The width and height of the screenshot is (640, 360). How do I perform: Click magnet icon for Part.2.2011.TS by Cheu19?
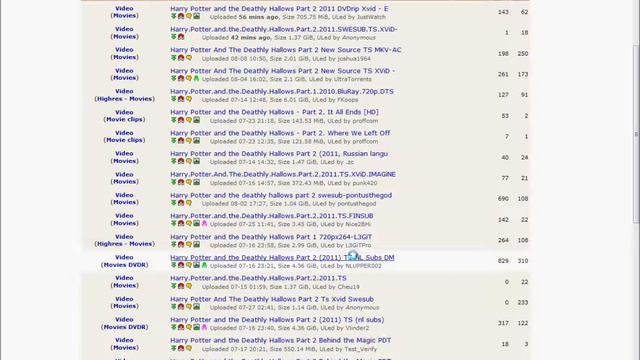181,286
